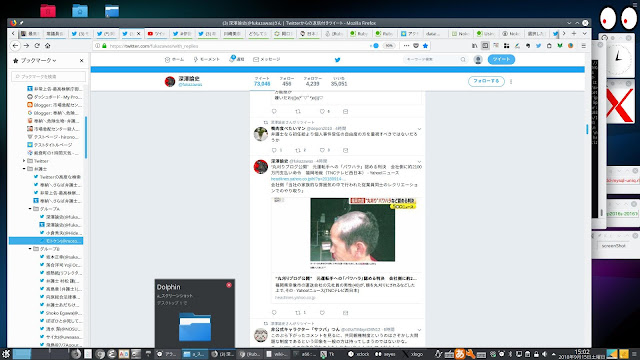640x360 pixels.
Task: Switch to the first Ruby tab
Action: coord(359,33)
